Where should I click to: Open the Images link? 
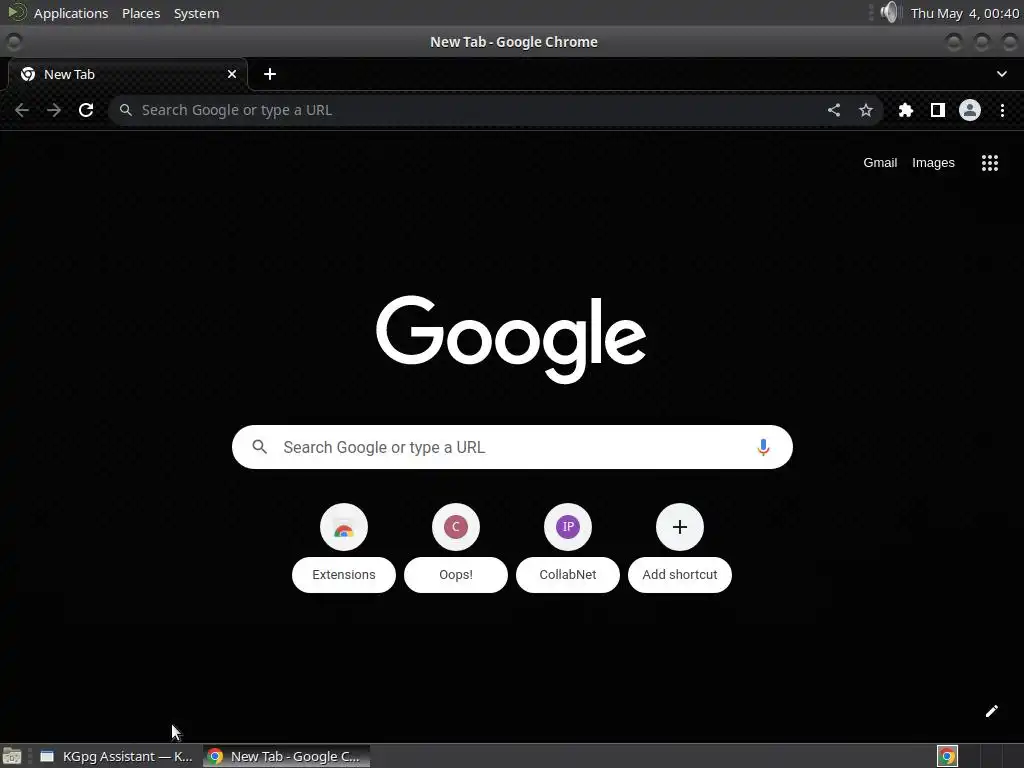click(933, 163)
